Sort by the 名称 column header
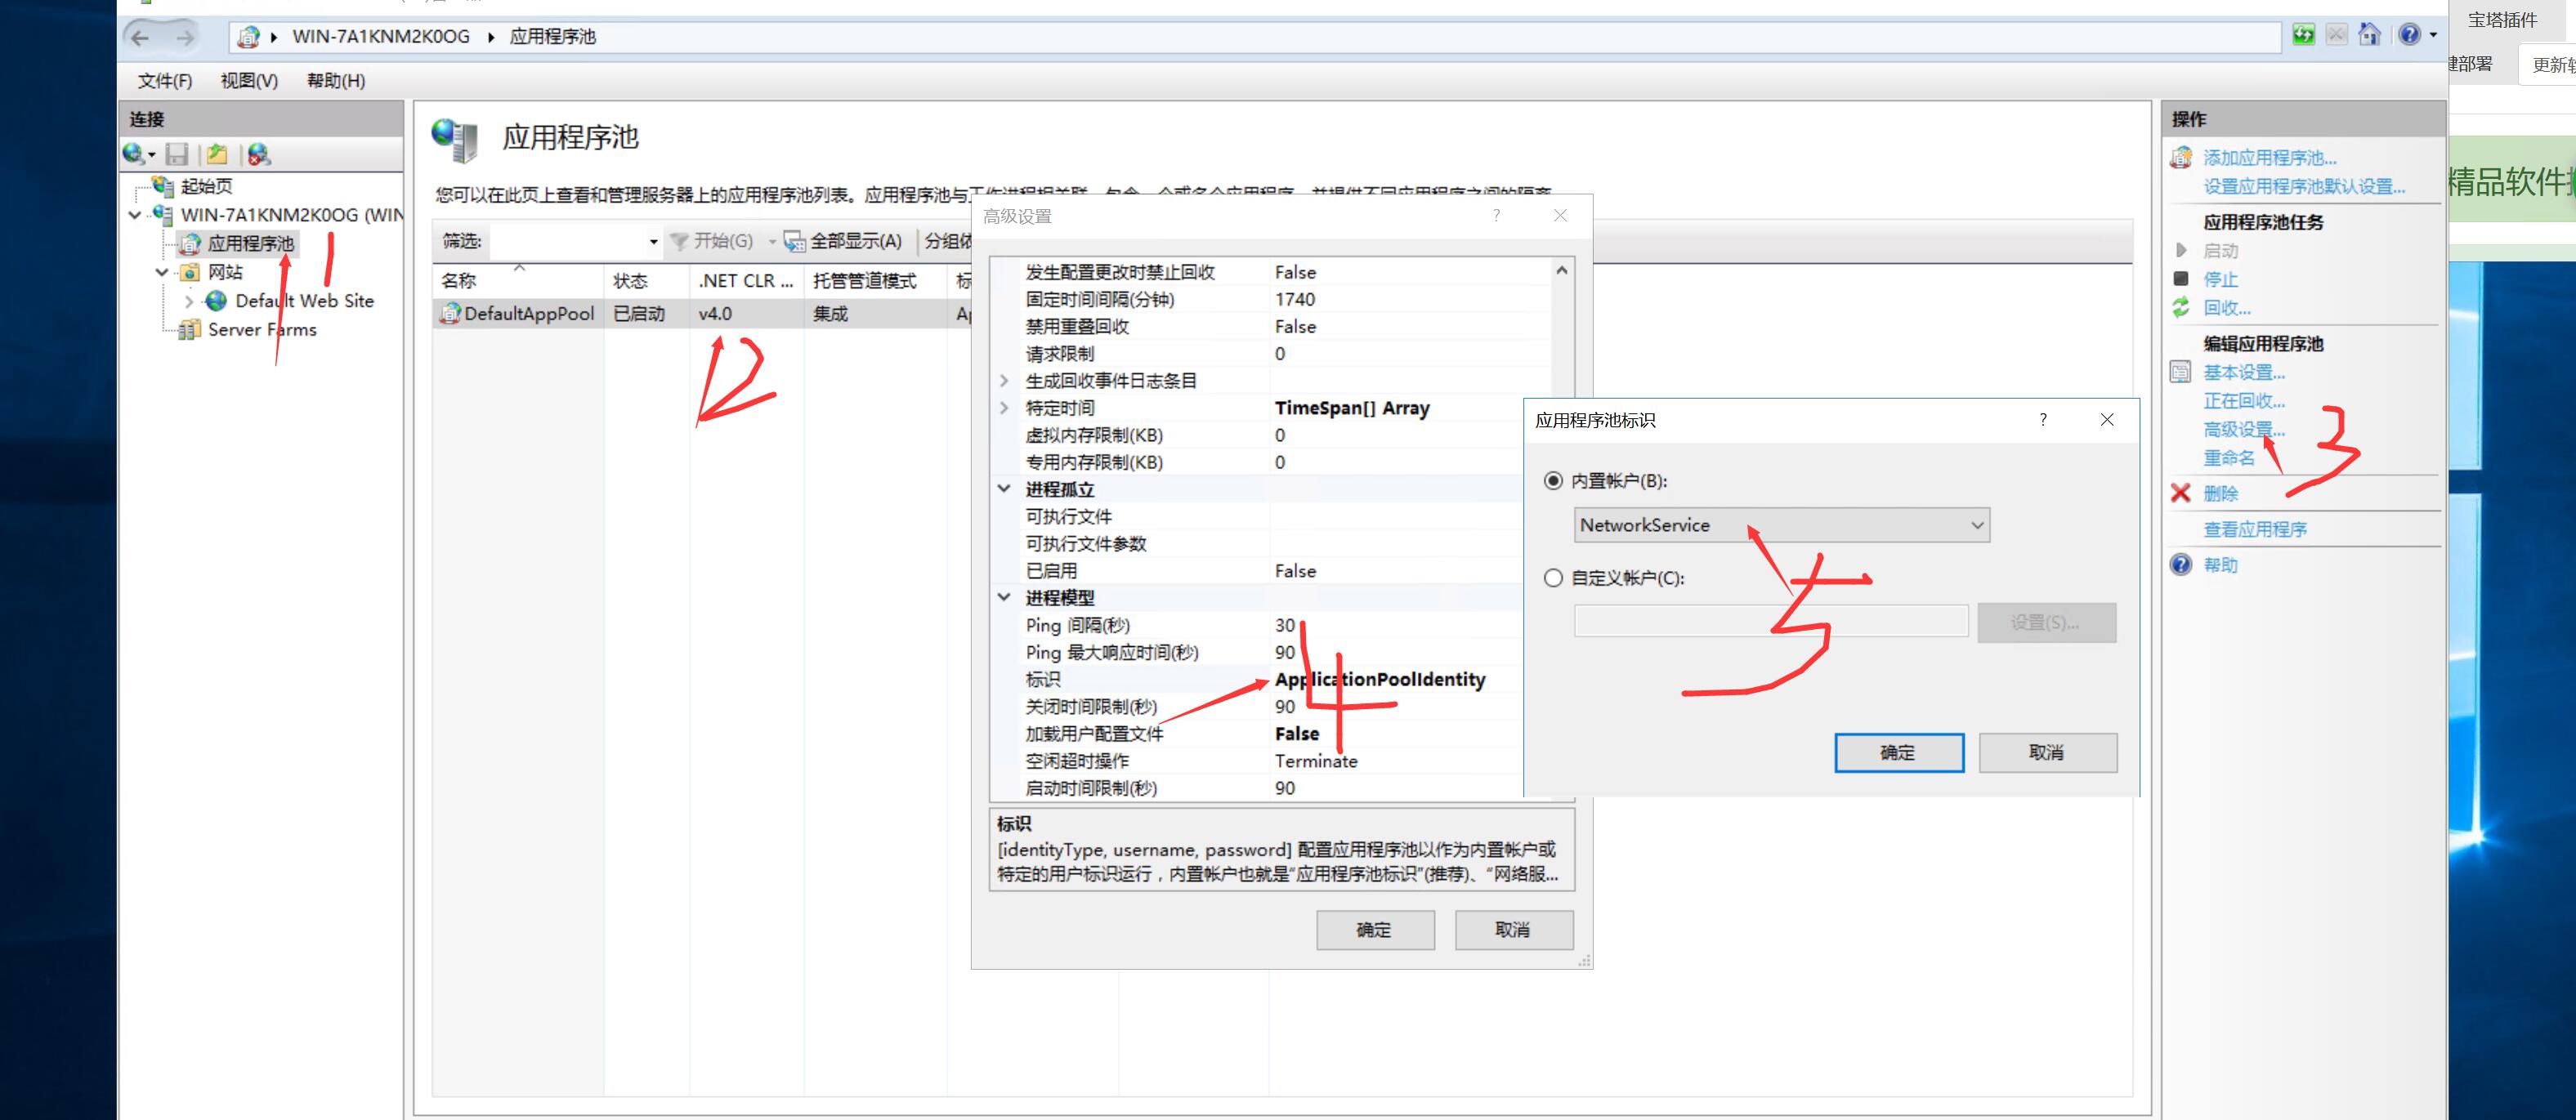 tap(518, 281)
